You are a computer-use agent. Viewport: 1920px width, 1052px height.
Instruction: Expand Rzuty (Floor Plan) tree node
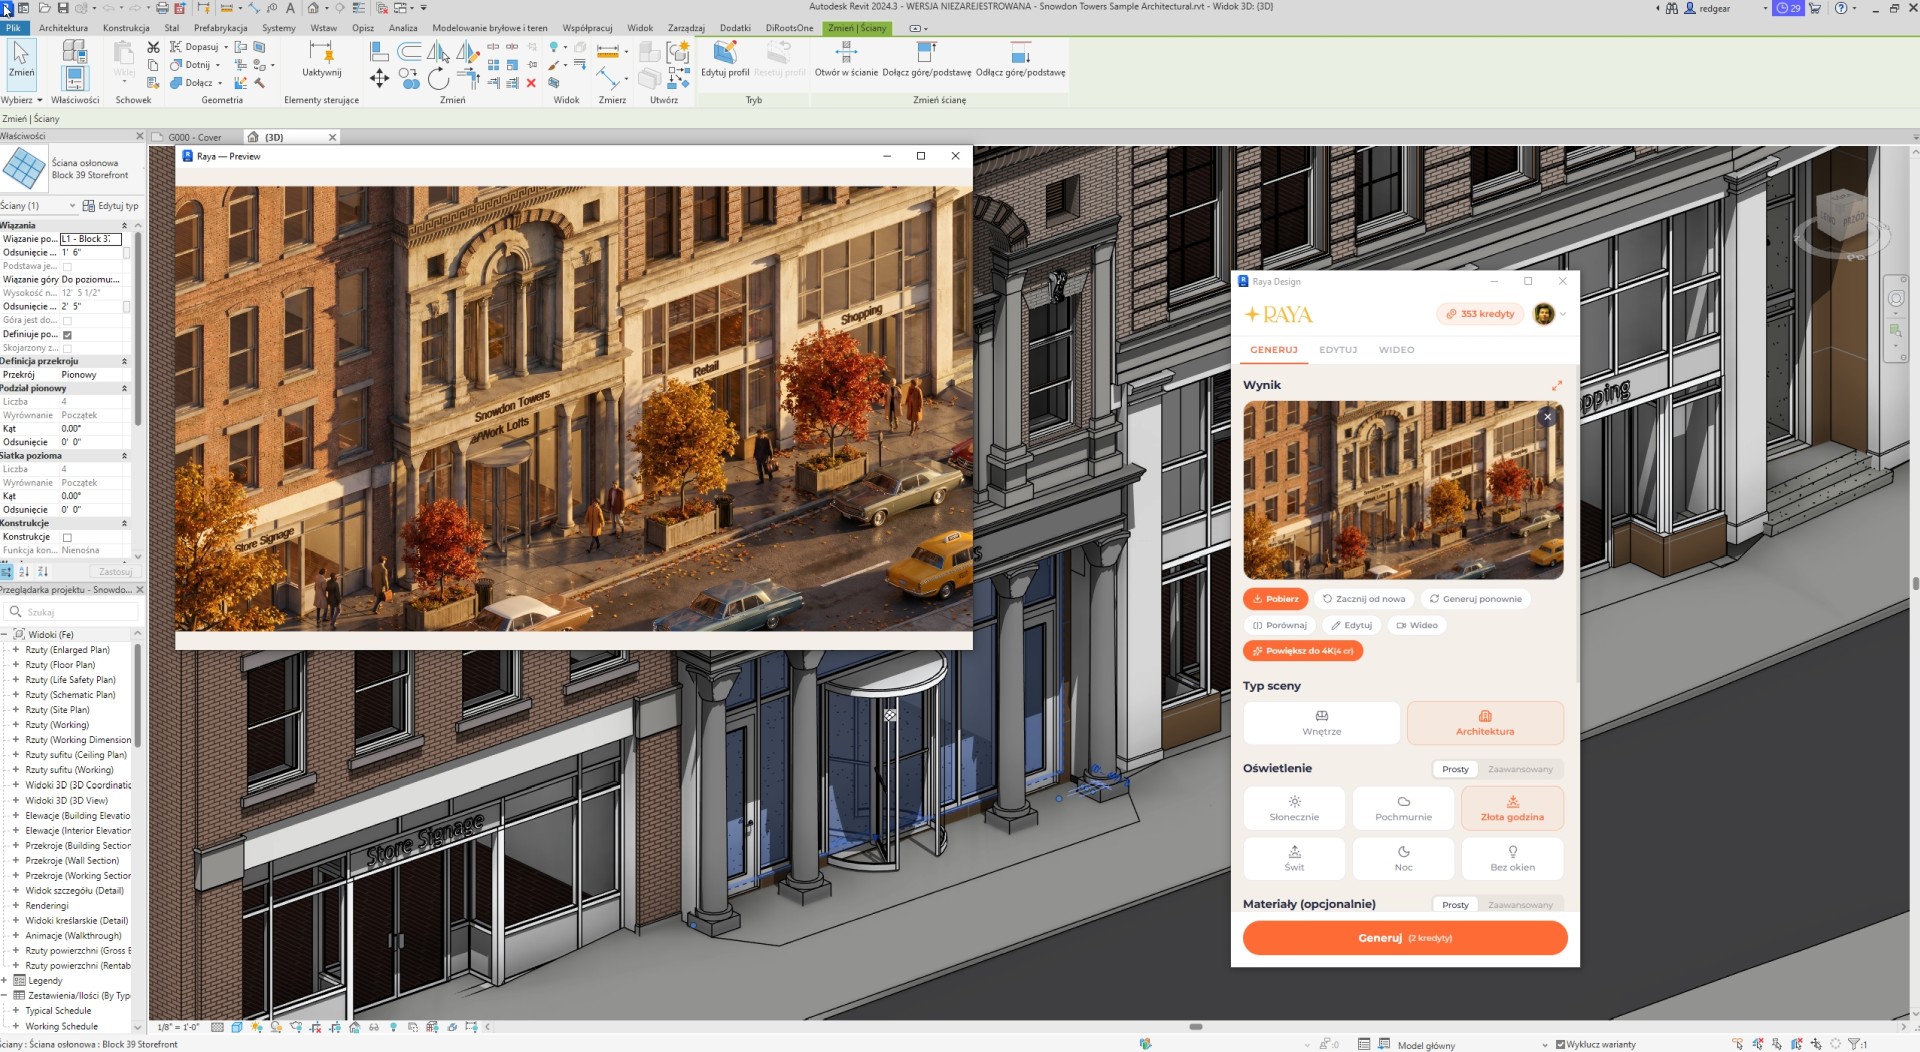(16, 665)
